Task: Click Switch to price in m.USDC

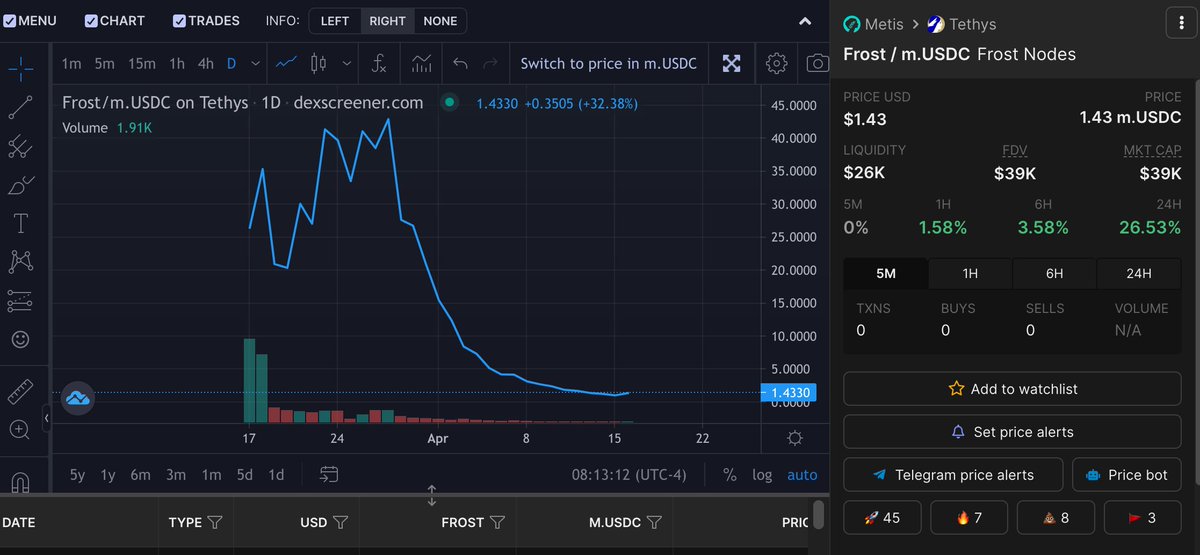Action: [x=609, y=64]
